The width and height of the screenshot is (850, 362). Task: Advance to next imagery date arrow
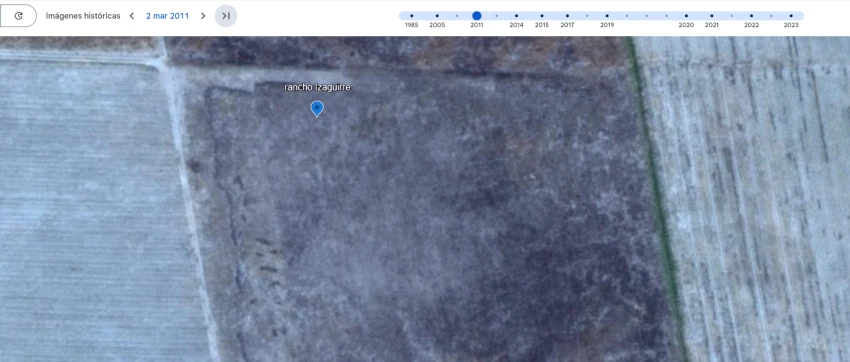203,16
